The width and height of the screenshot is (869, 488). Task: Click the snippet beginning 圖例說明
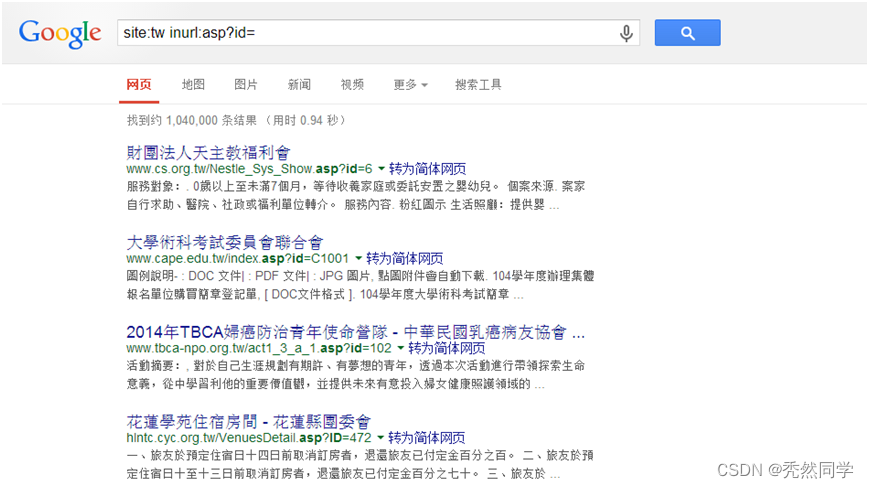[360, 285]
